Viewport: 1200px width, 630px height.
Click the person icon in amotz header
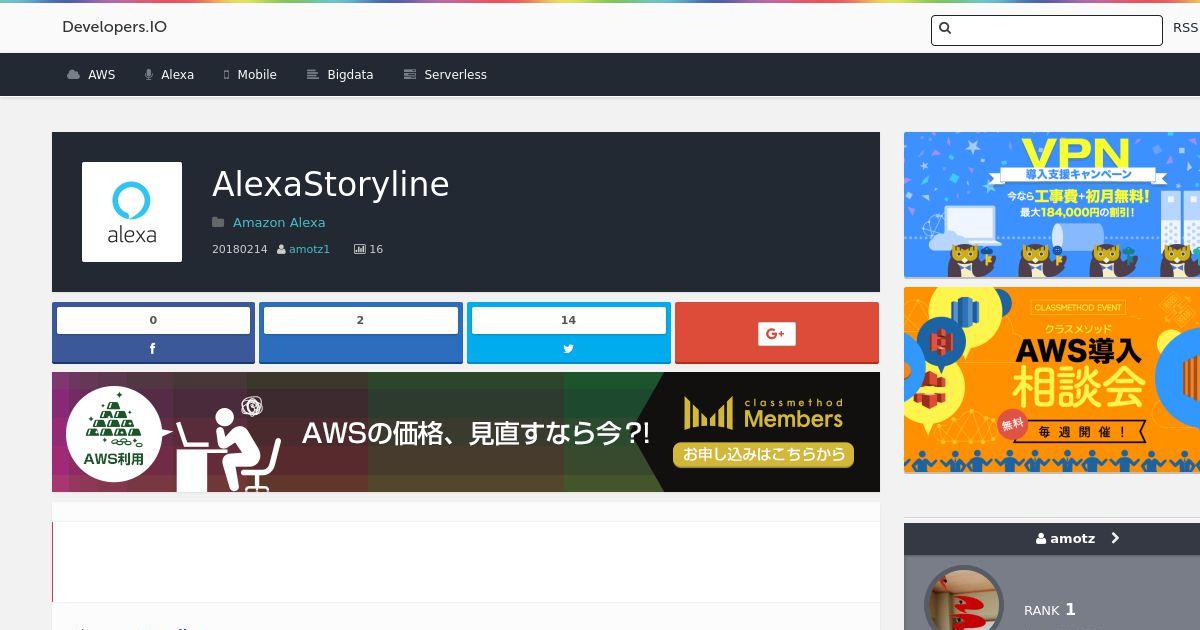tap(1041, 538)
